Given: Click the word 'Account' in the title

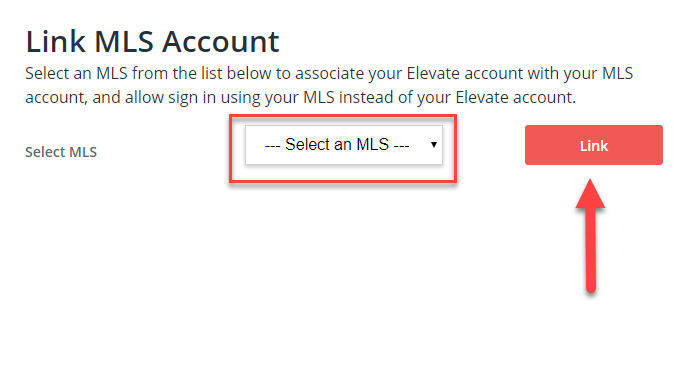Looking at the screenshot, I should (221, 42).
